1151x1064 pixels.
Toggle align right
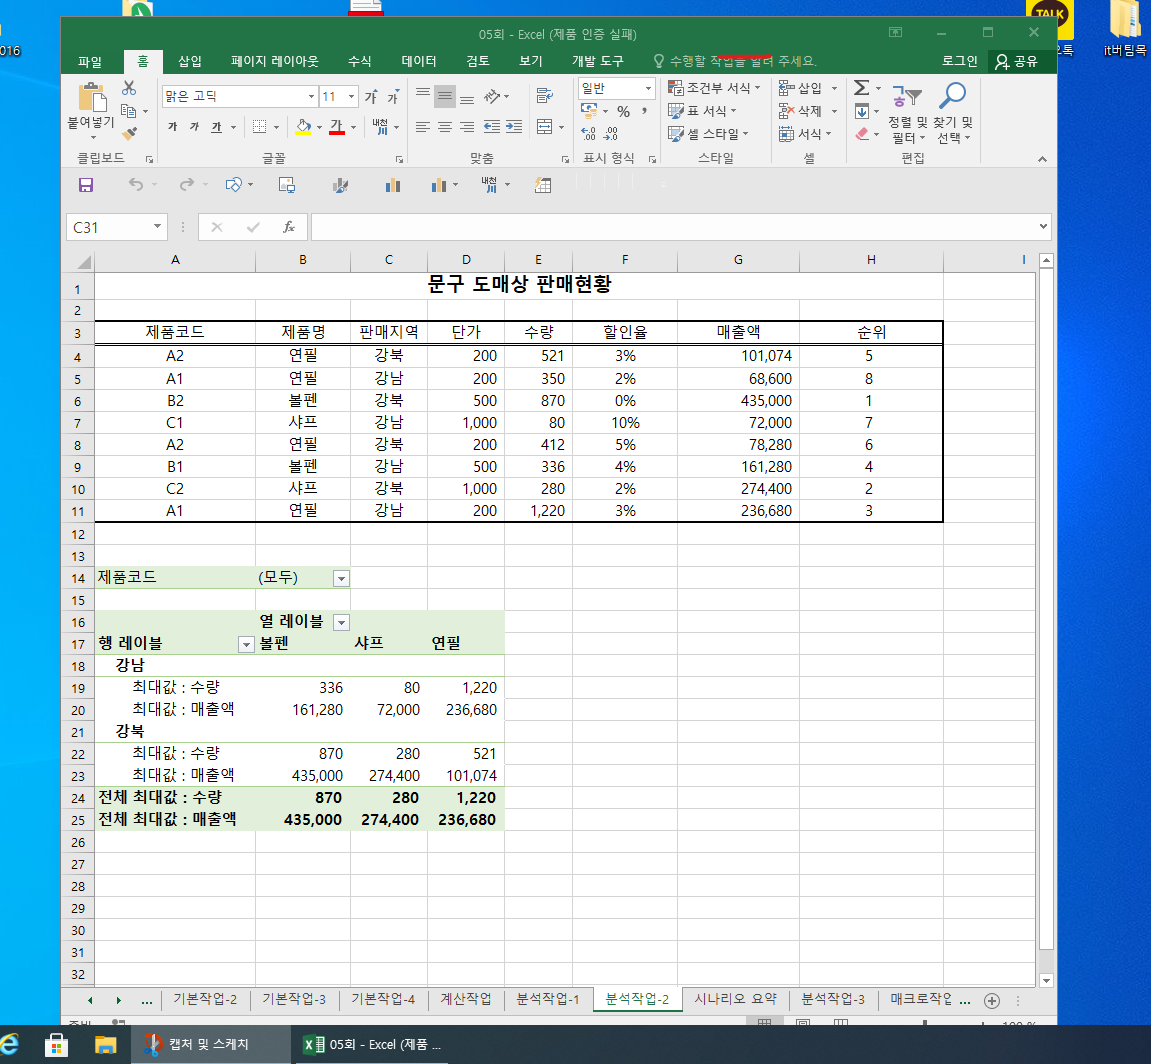click(467, 127)
